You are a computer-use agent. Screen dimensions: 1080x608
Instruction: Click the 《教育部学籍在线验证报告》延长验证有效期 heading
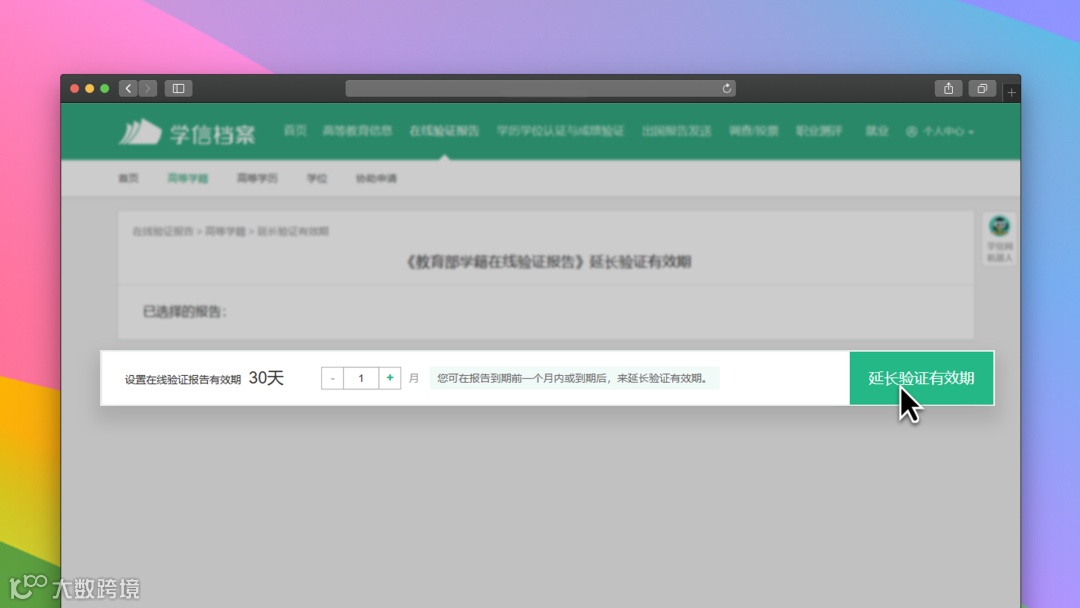pos(547,262)
